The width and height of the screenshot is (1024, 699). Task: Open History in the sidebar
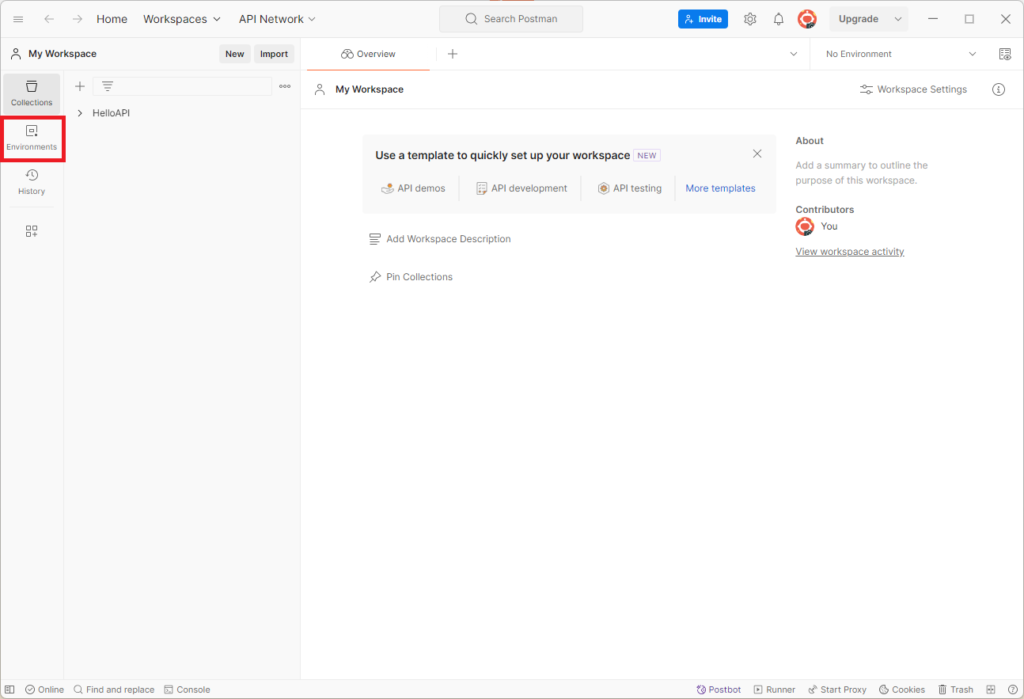[x=31, y=182]
